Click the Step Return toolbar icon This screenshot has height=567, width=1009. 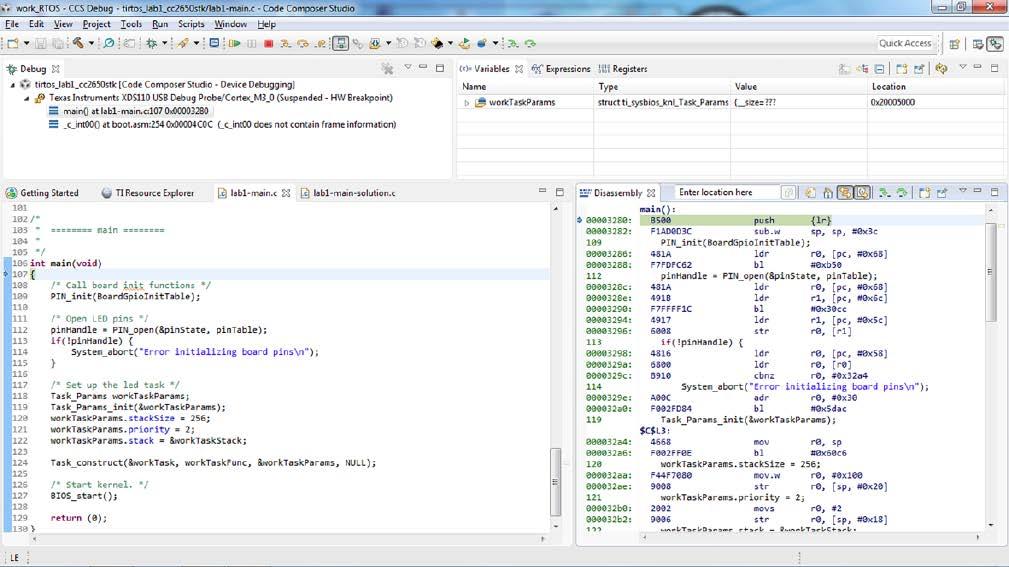[320, 43]
